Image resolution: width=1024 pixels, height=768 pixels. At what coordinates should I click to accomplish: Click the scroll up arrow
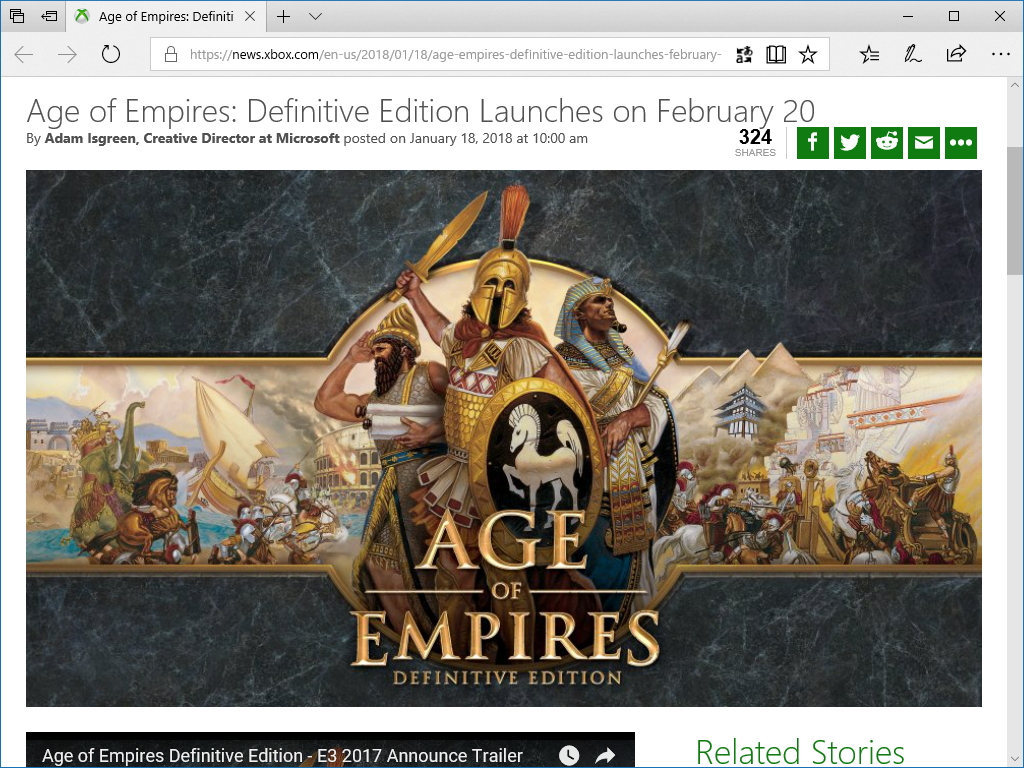[1014, 85]
